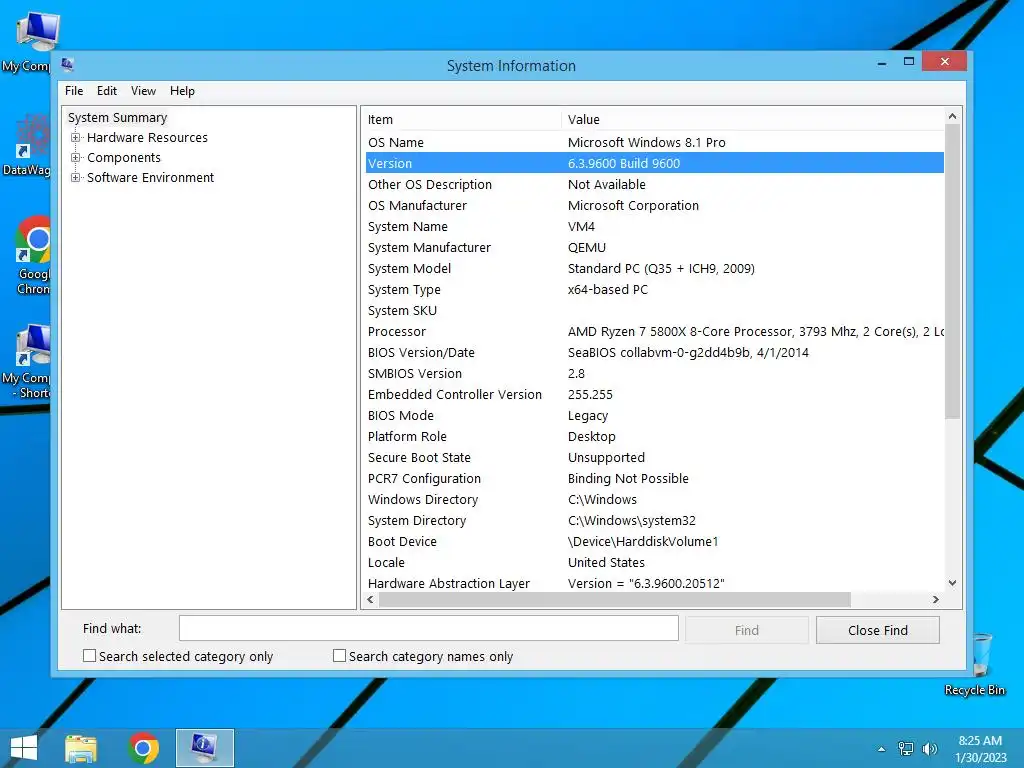Click the vertical scrollbar thumb
The height and width of the screenshot is (768, 1024).
click(x=952, y=272)
